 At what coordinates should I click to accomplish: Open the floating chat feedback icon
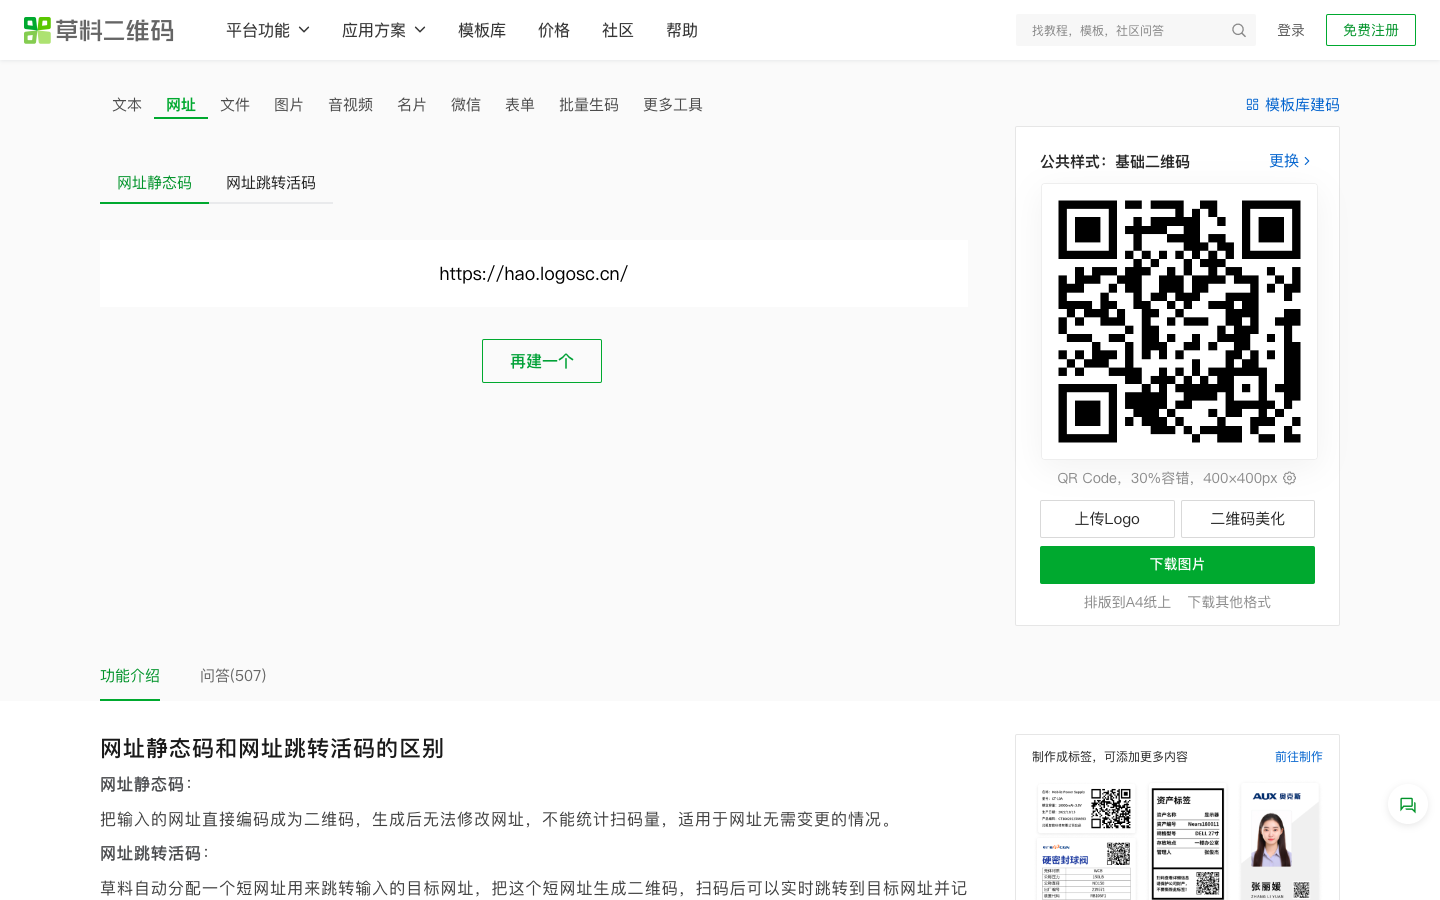[1407, 805]
